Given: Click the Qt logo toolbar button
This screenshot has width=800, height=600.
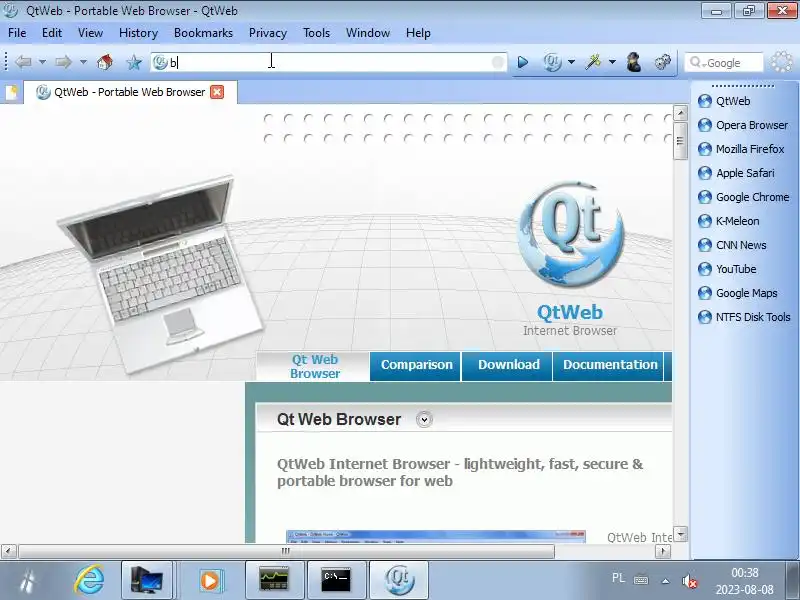Looking at the screenshot, I should click(x=553, y=62).
